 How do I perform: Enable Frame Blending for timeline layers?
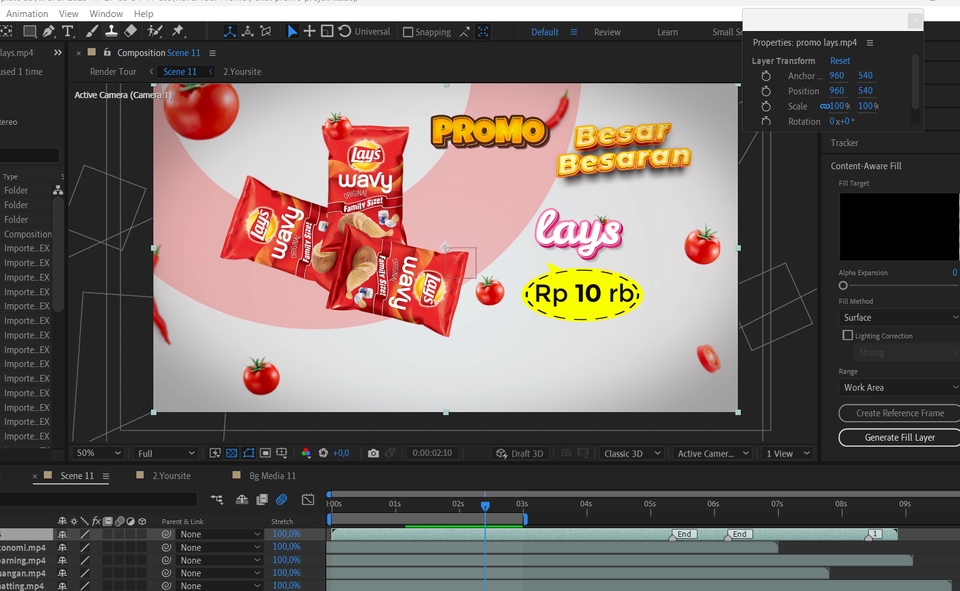pyautogui.click(x=262, y=500)
